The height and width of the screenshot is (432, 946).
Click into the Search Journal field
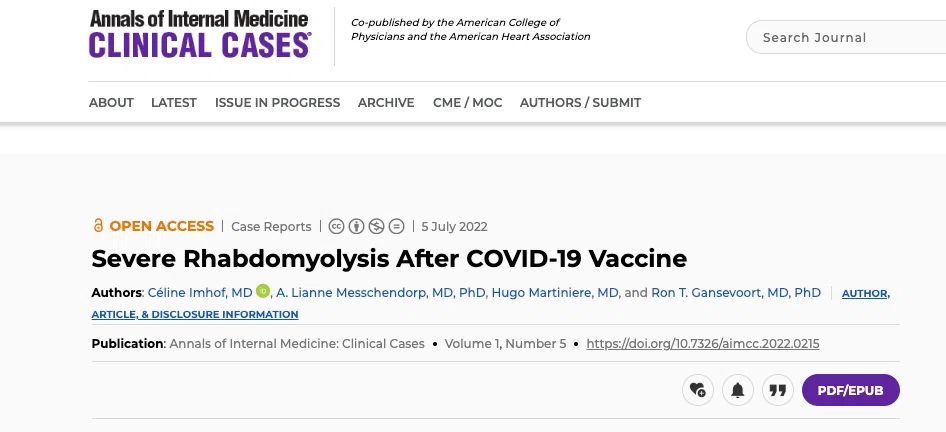[x=846, y=37]
